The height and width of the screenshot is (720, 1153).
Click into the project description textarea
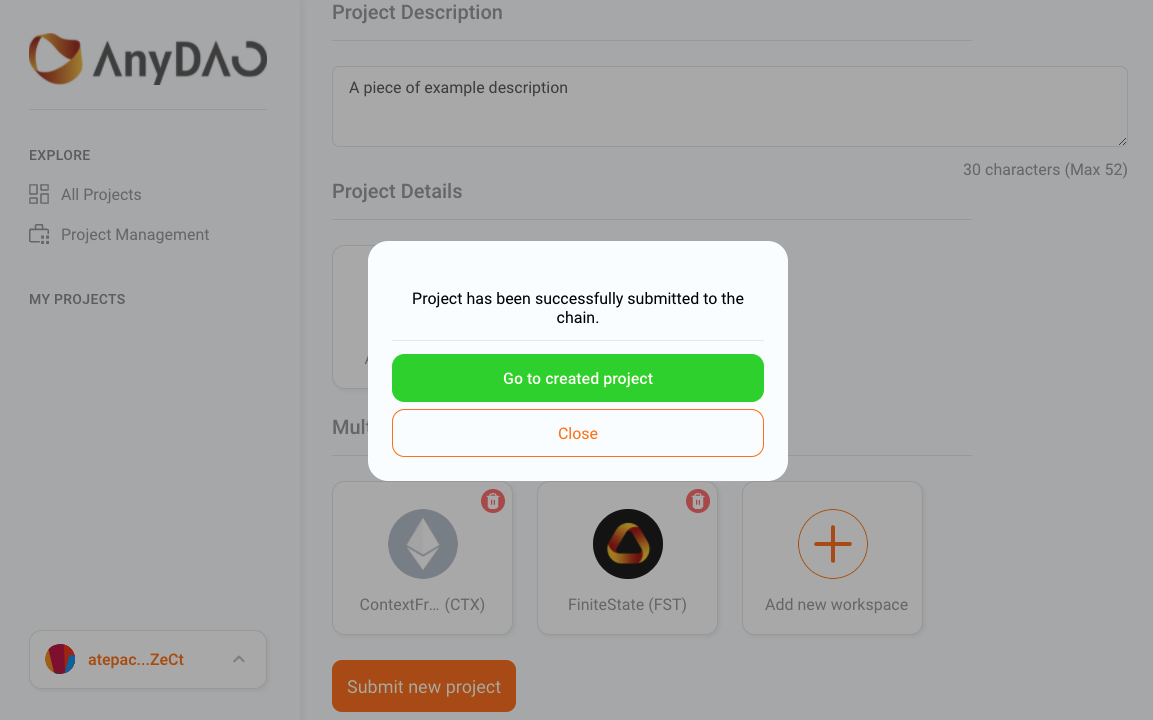[730, 107]
